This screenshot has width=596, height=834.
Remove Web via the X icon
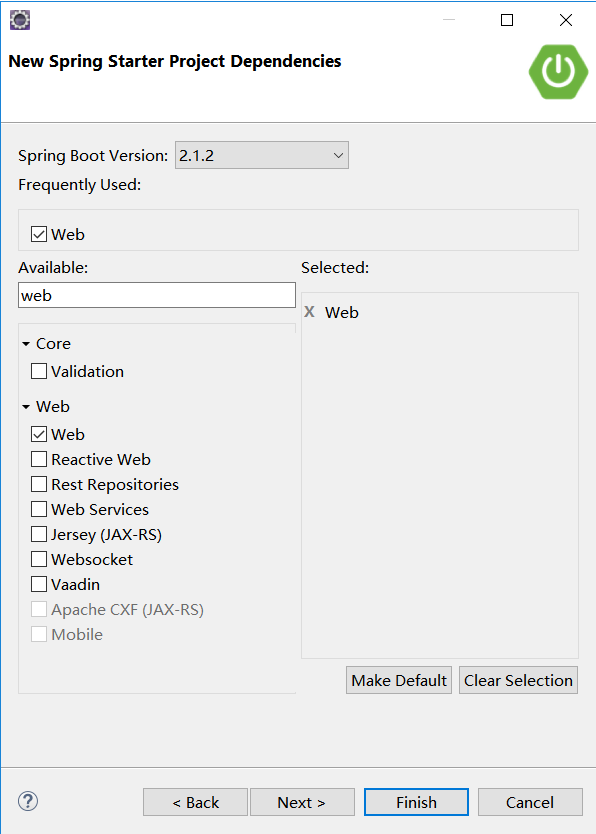310,312
